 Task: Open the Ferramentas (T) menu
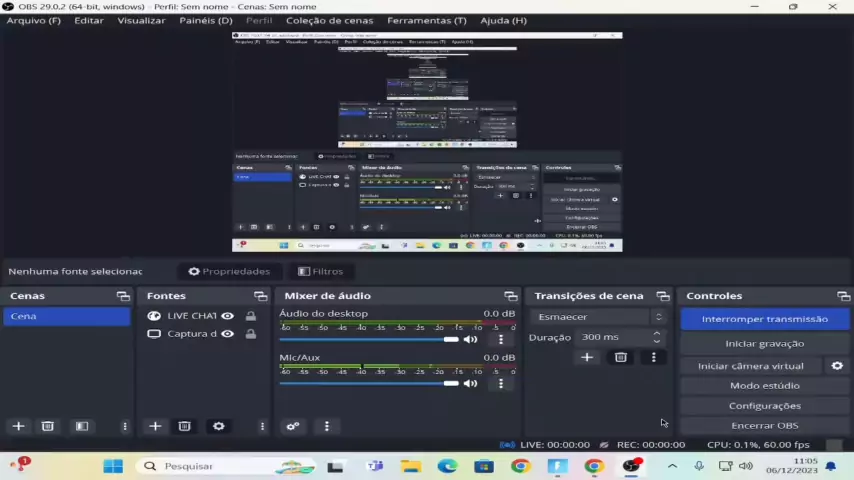[426, 20]
